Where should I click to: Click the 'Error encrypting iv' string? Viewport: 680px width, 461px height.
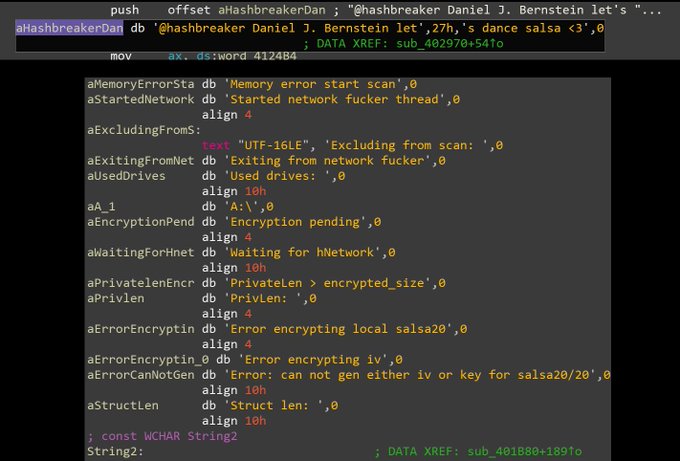[313, 360]
